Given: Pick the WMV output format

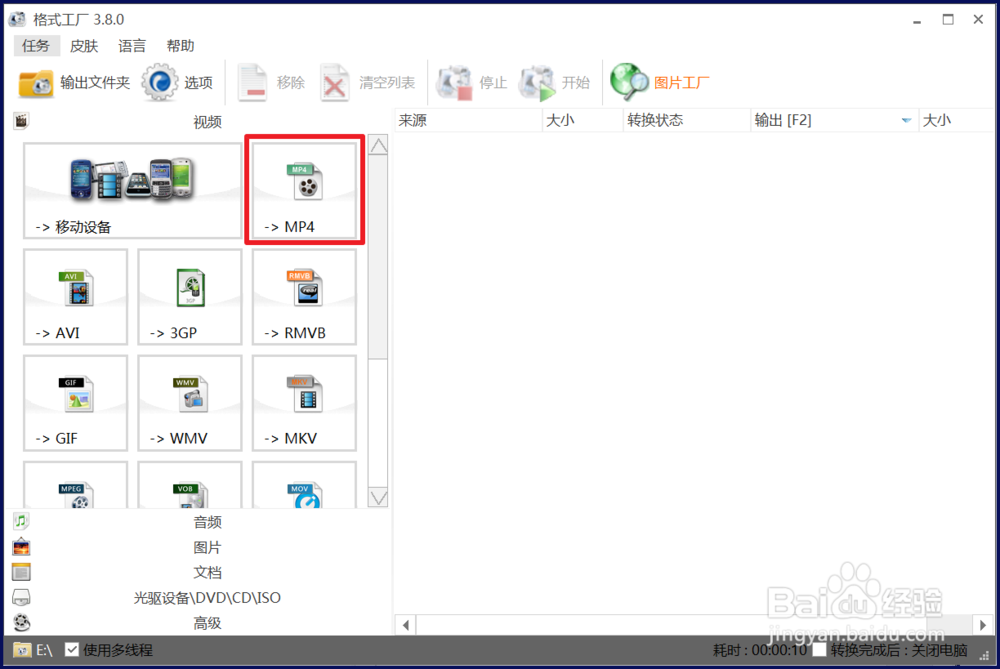Looking at the screenshot, I should (x=189, y=402).
